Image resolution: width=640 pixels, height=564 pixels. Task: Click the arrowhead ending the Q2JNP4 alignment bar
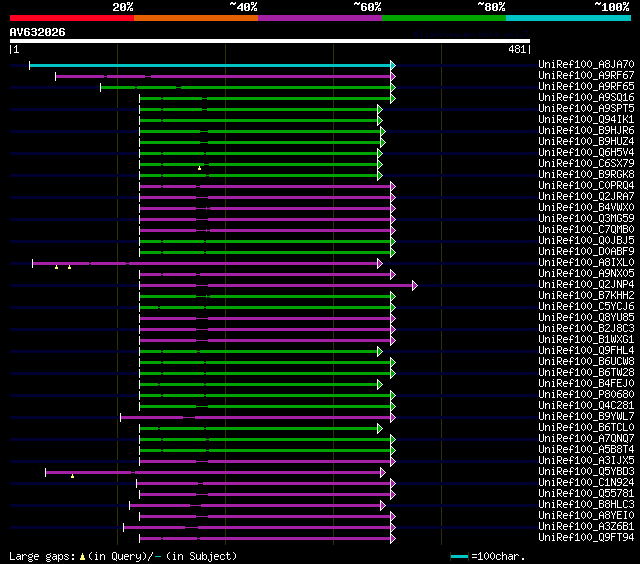click(x=414, y=285)
